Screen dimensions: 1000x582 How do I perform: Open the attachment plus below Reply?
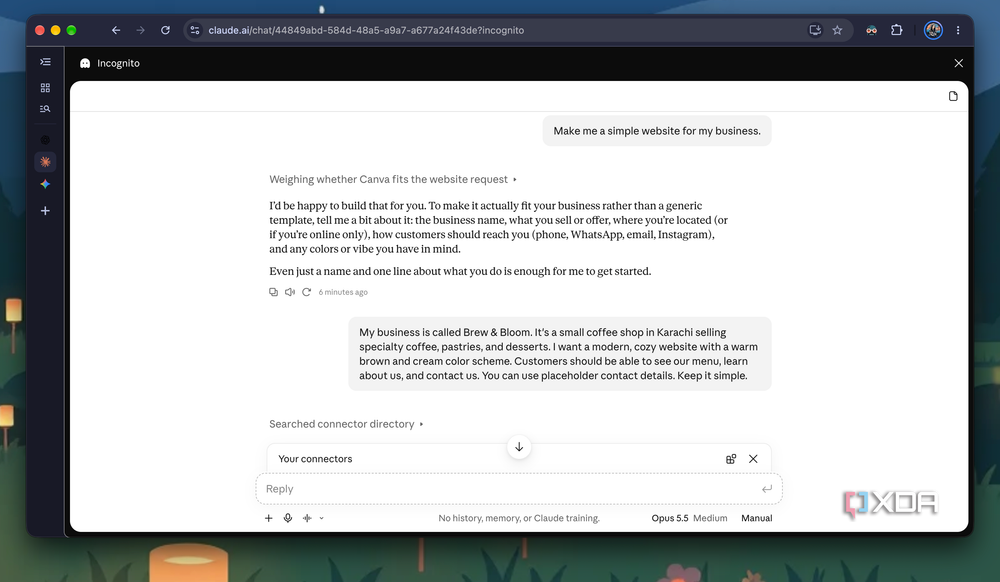(268, 518)
